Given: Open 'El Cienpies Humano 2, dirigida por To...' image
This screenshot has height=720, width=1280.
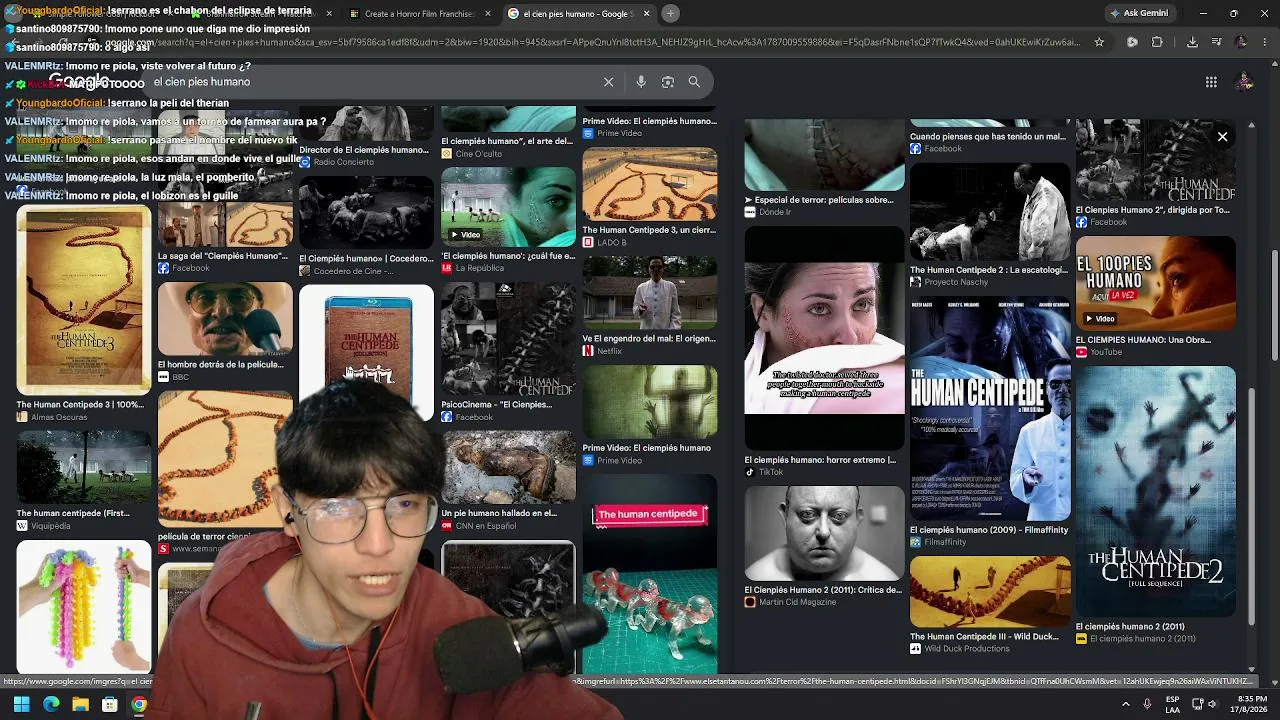Looking at the screenshot, I should click(1156, 162).
